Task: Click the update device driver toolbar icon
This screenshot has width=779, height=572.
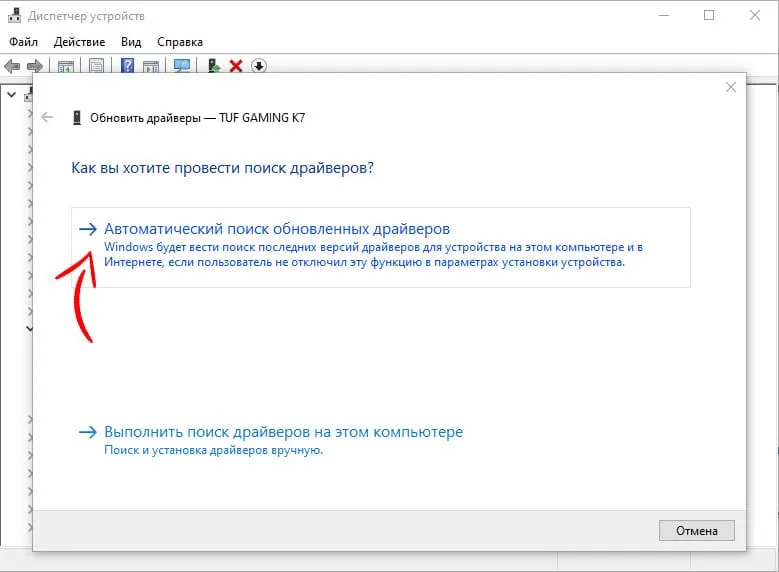Action: tap(213, 66)
